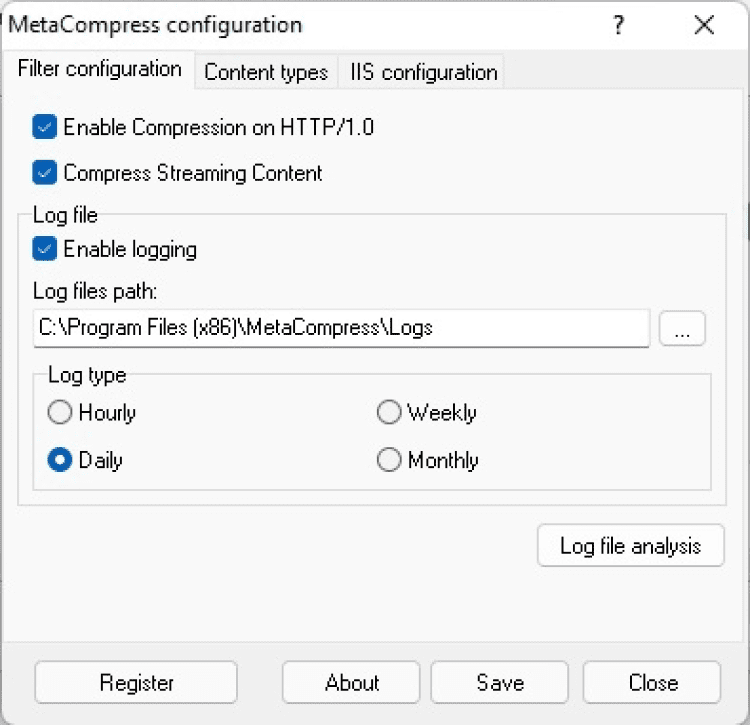
Task: Click the Close button at bottom
Action: 652,683
